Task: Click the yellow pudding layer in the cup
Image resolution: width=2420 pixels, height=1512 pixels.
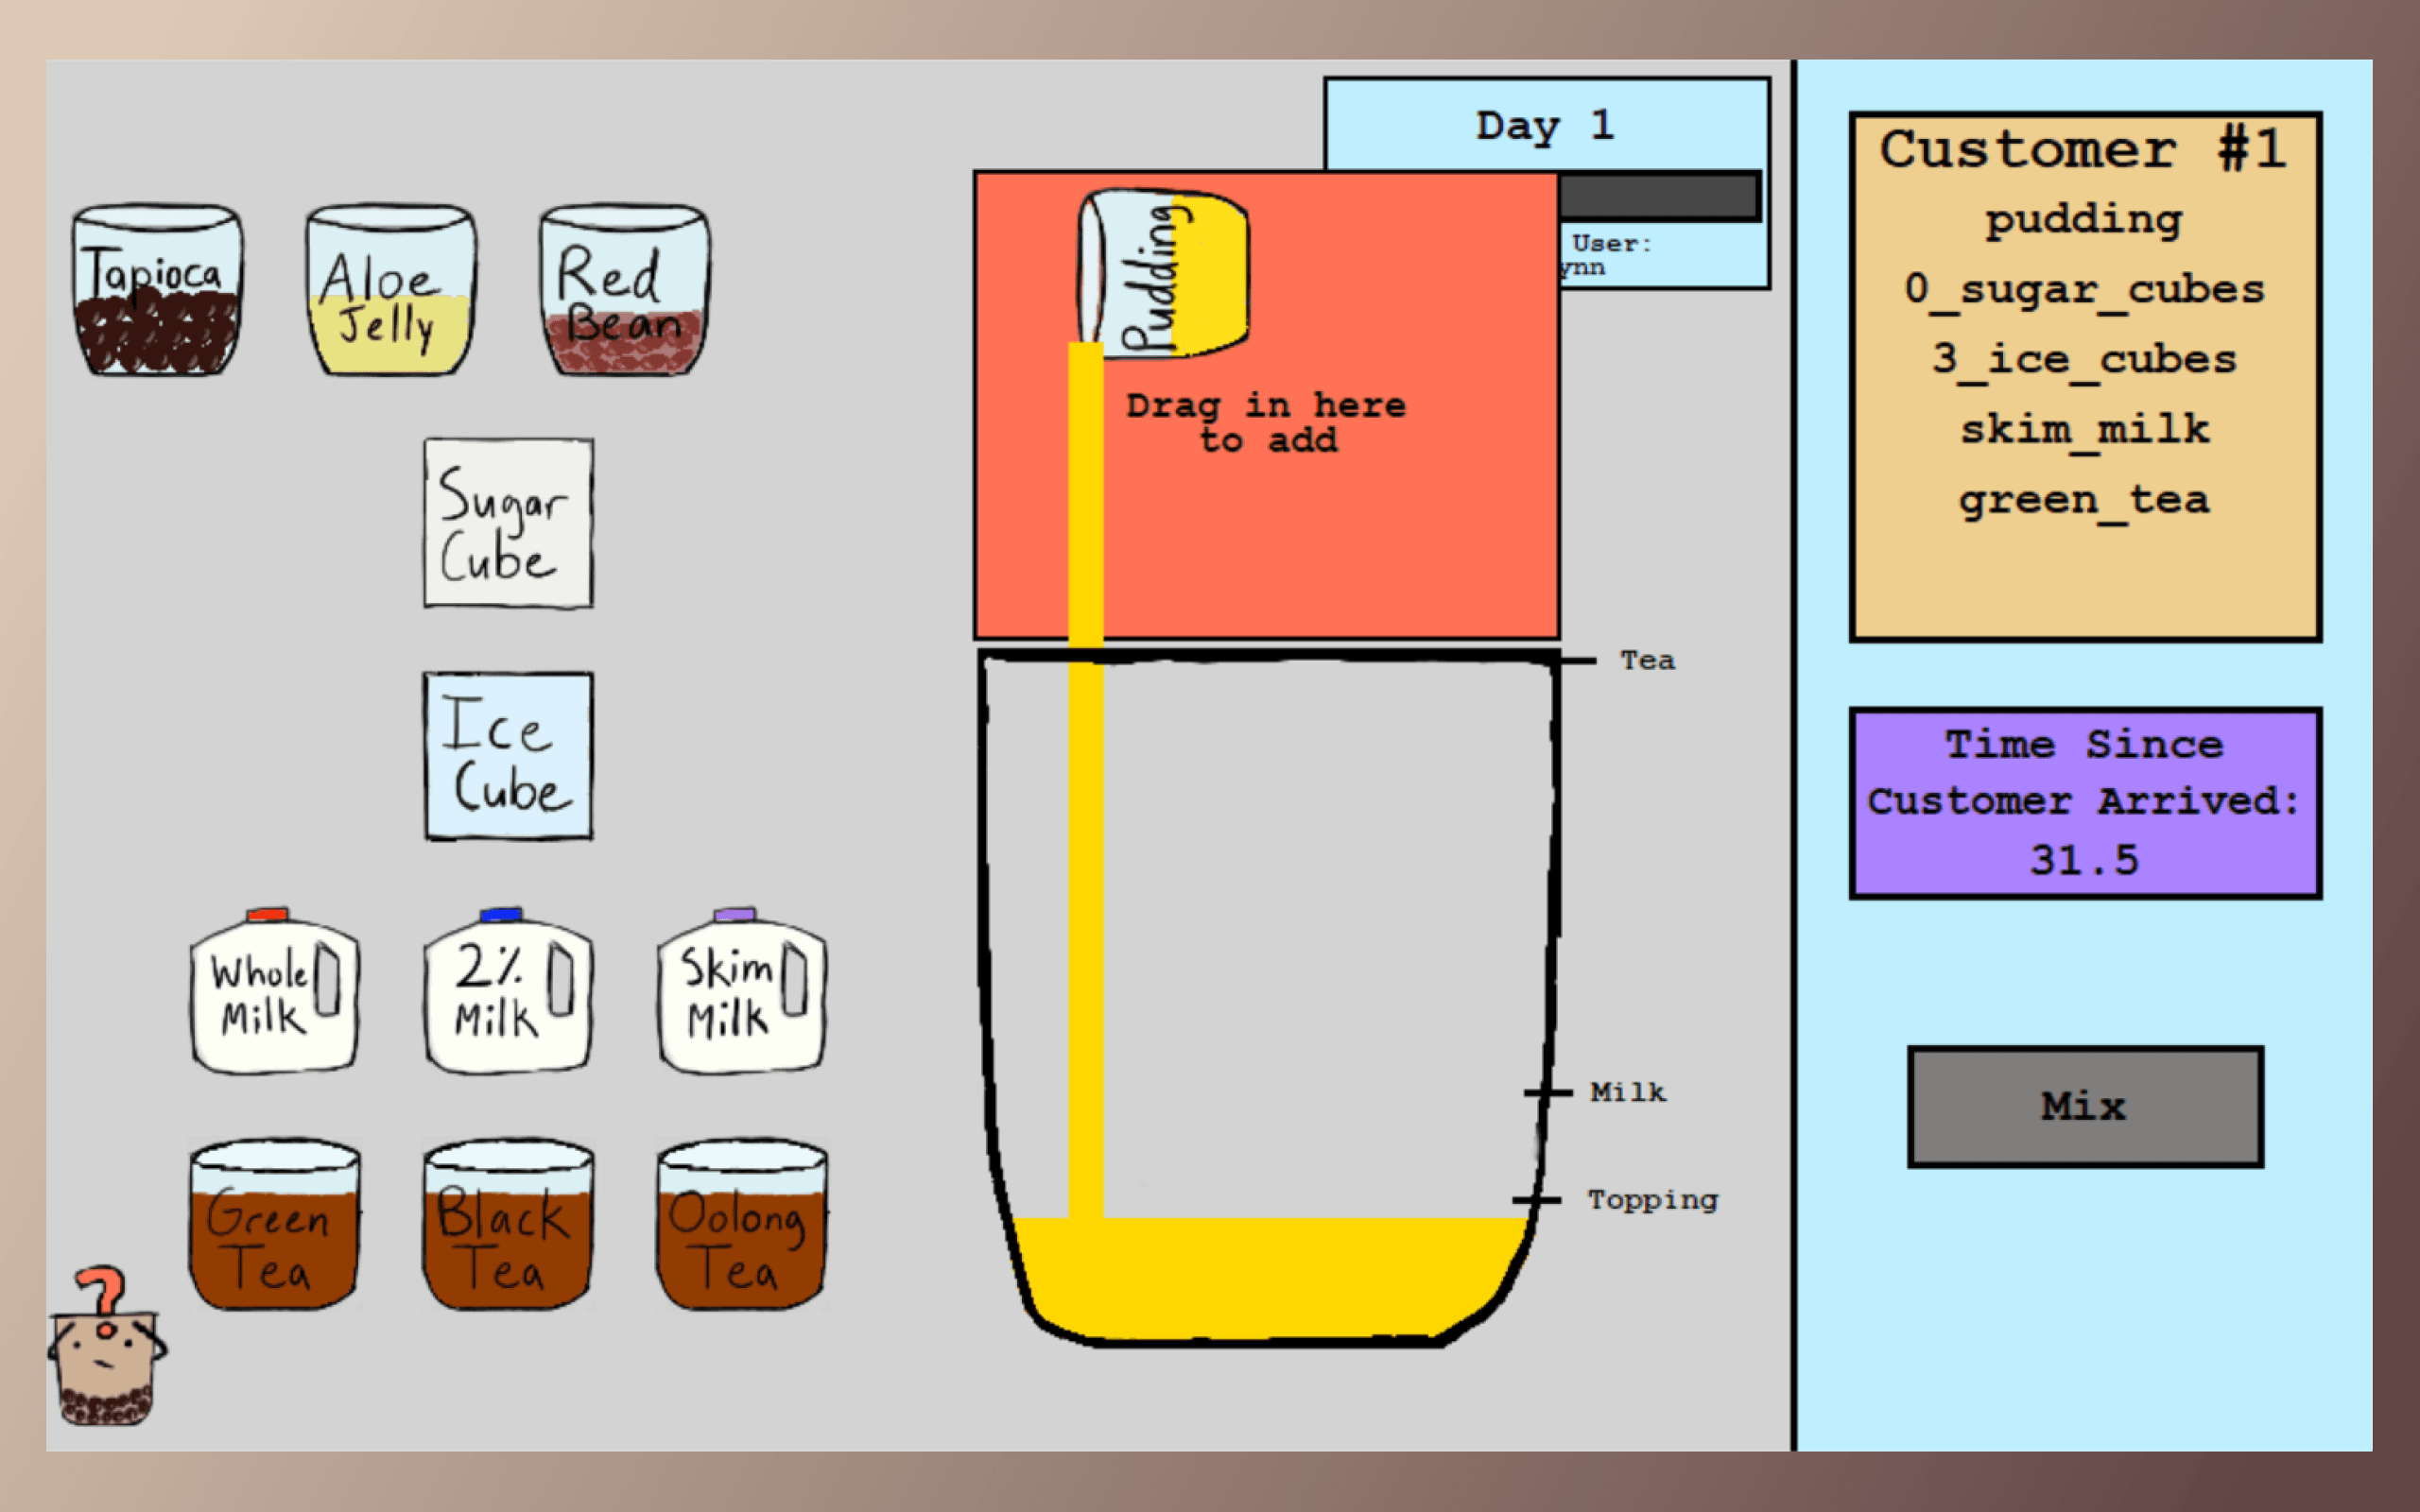Action: (1270, 1277)
